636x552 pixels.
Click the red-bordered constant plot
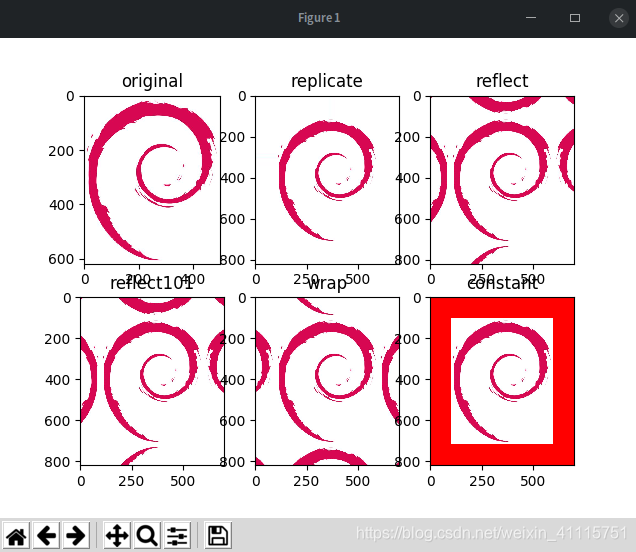pyautogui.click(x=503, y=381)
